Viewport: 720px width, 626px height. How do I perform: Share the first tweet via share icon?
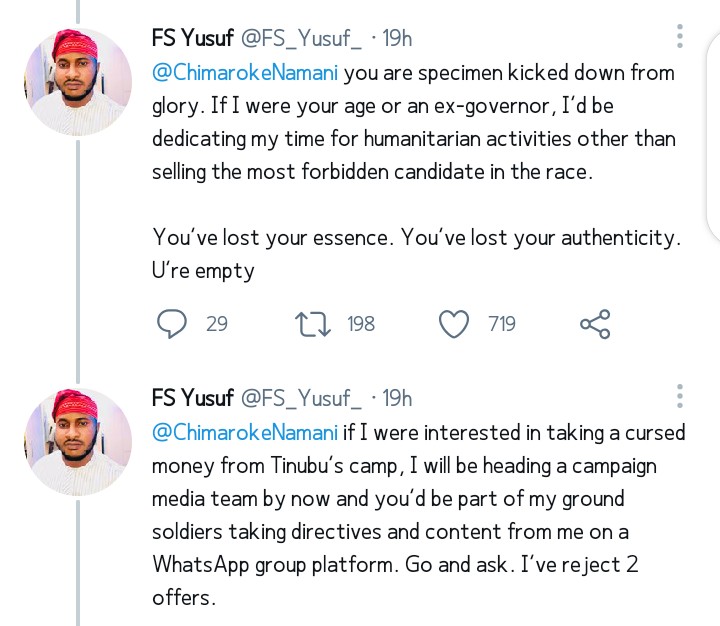(595, 323)
